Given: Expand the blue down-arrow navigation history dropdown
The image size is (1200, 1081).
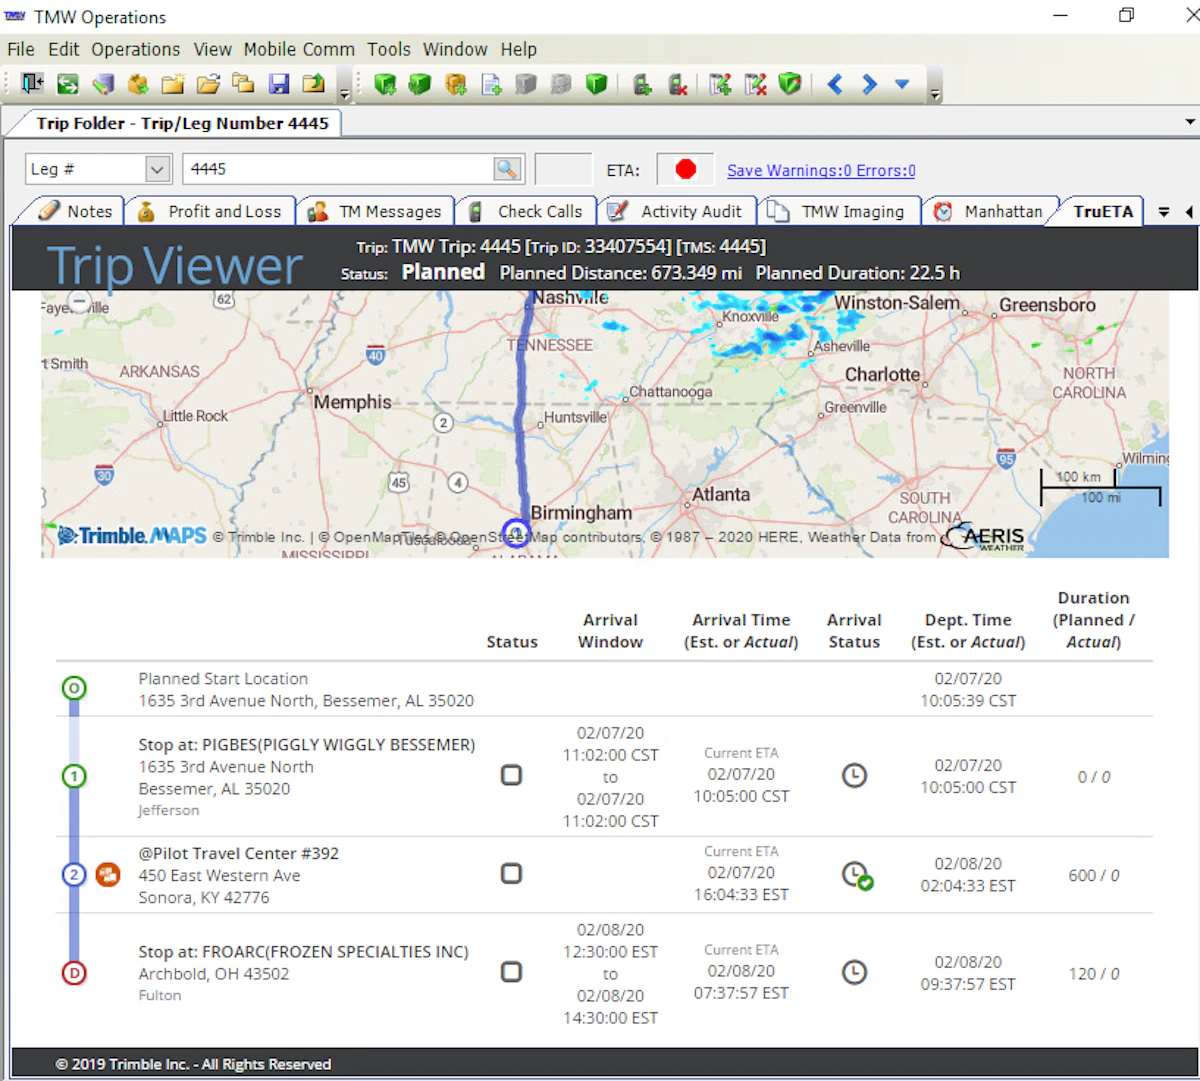Looking at the screenshot, I should (902, 84).
